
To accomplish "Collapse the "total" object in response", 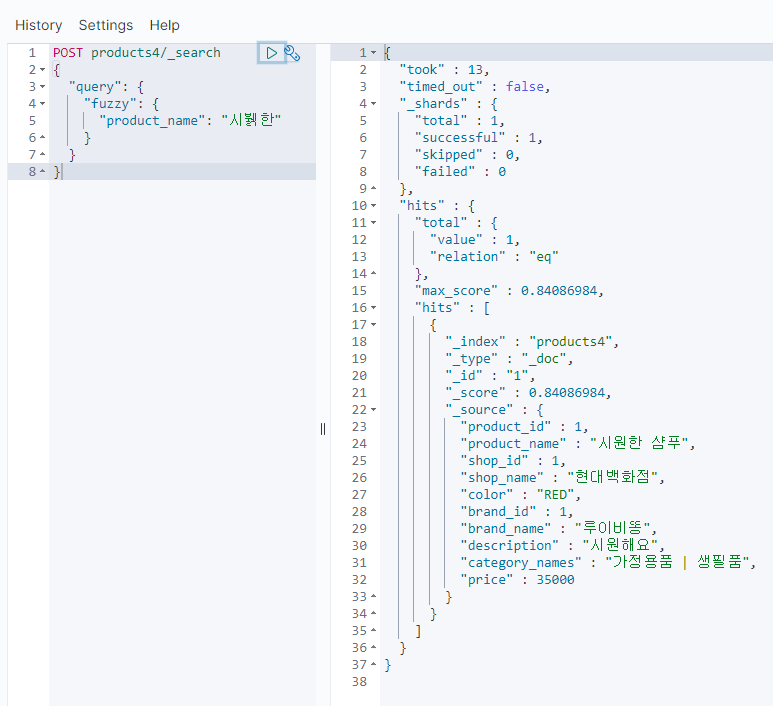I will (374, 223).
